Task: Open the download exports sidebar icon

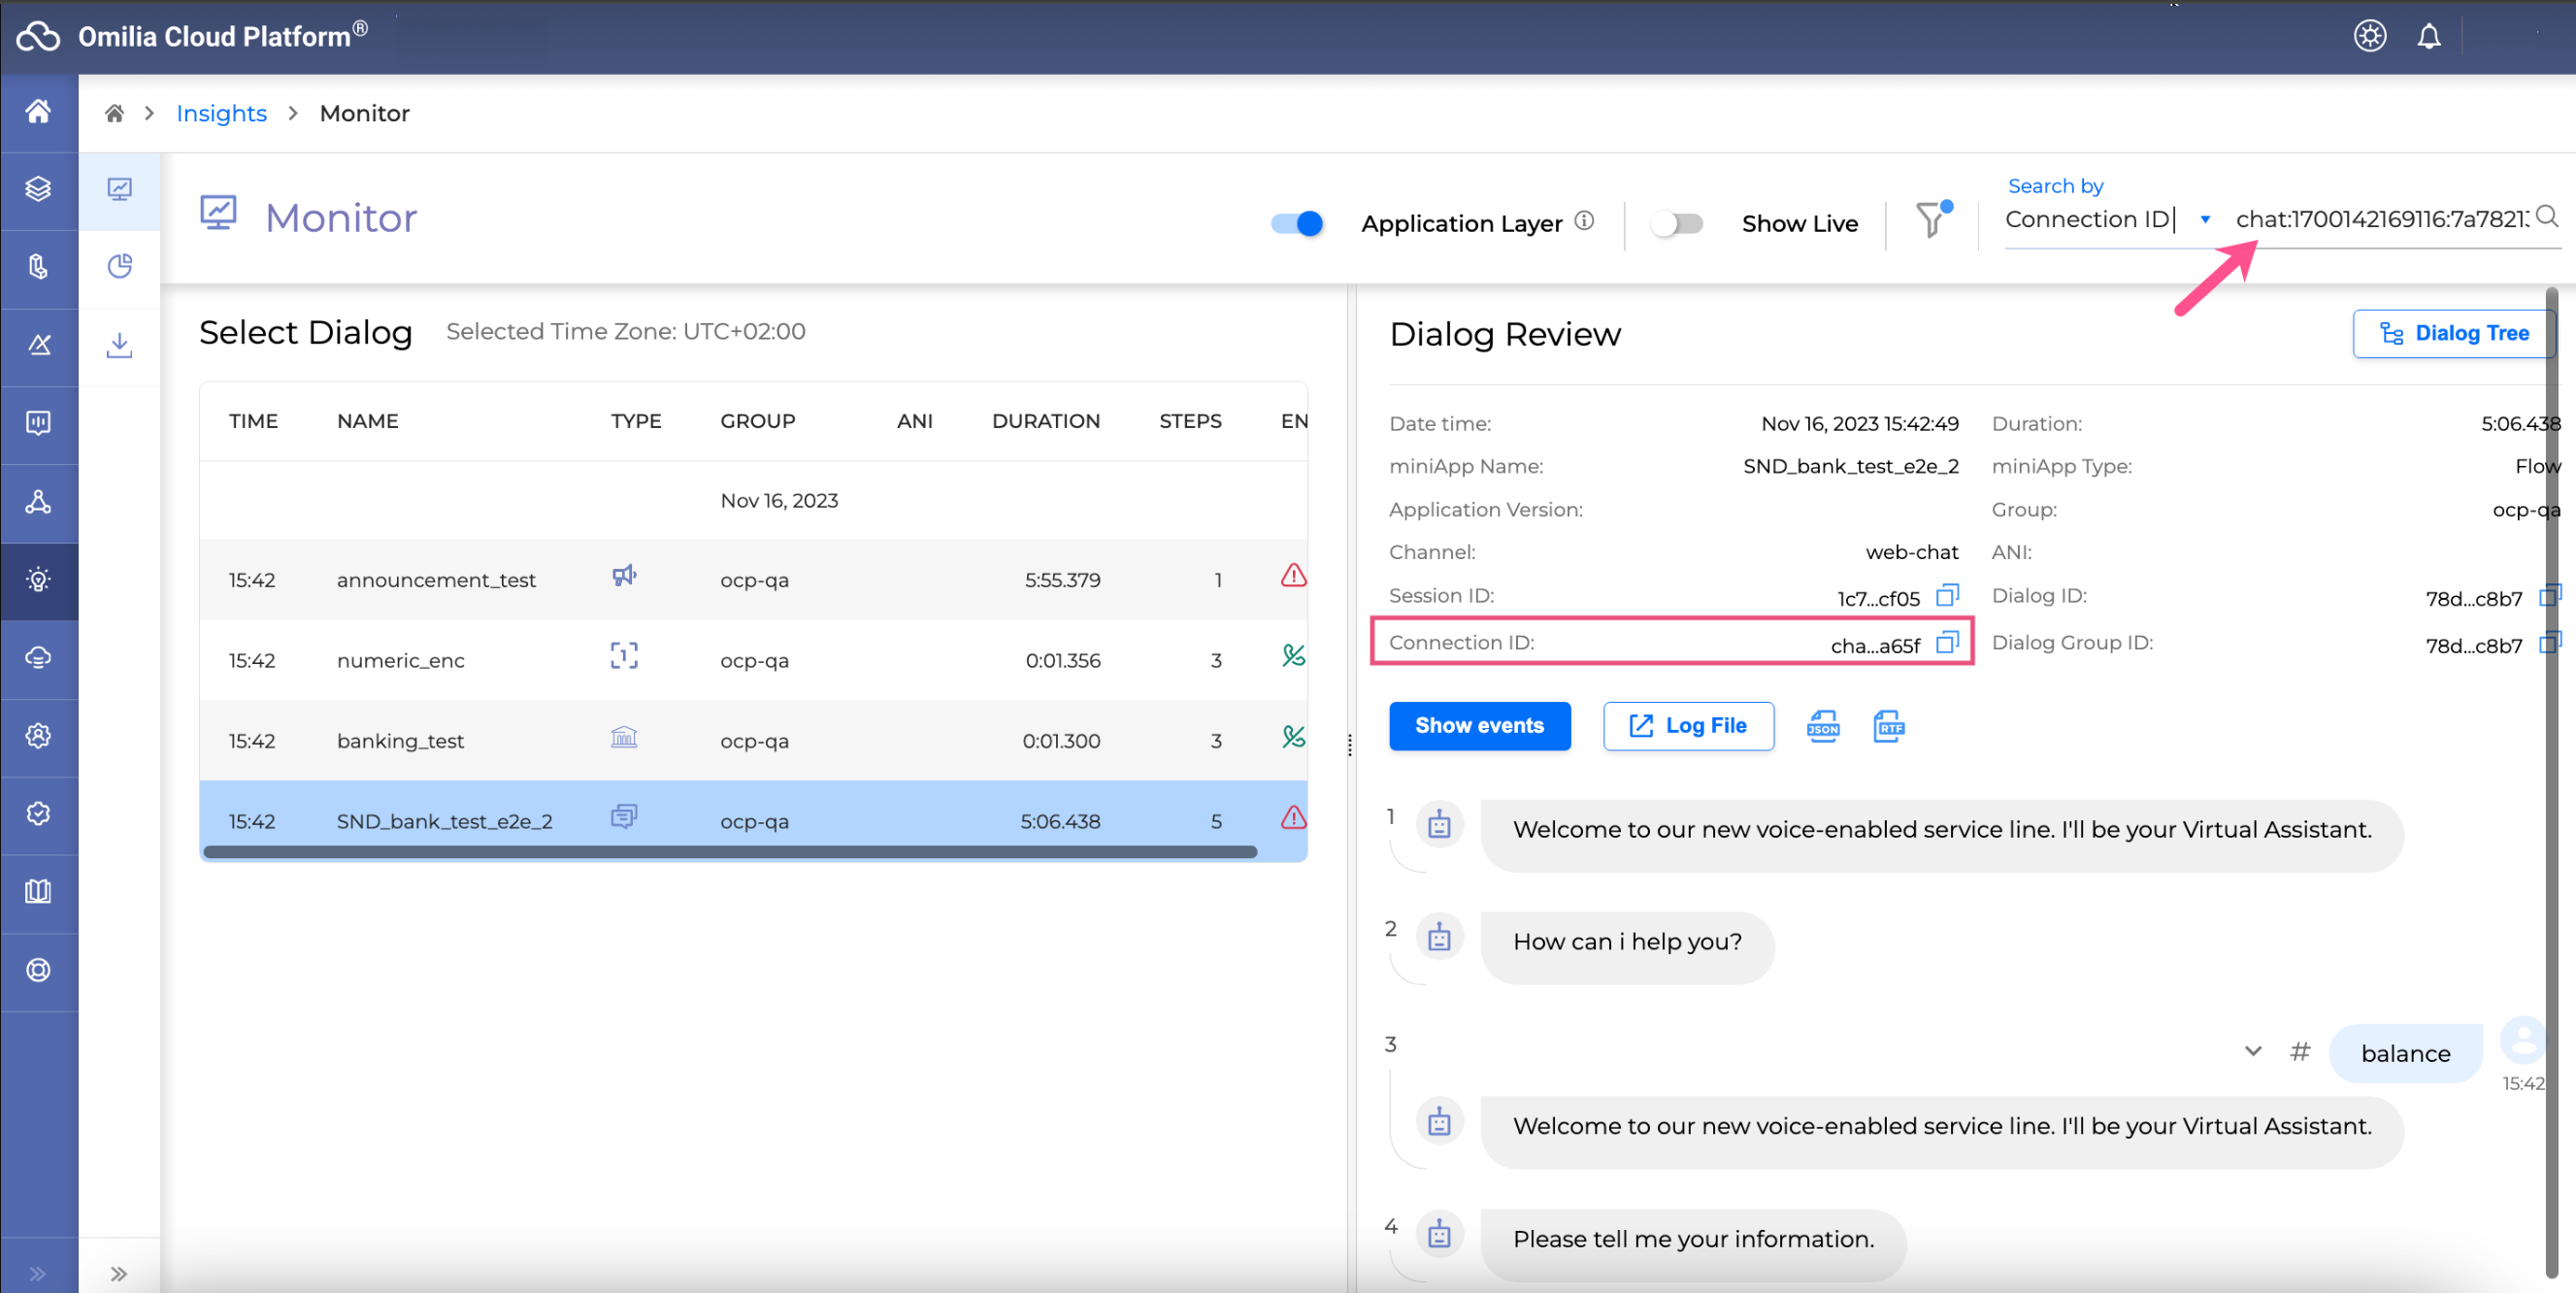Action: 119,346
